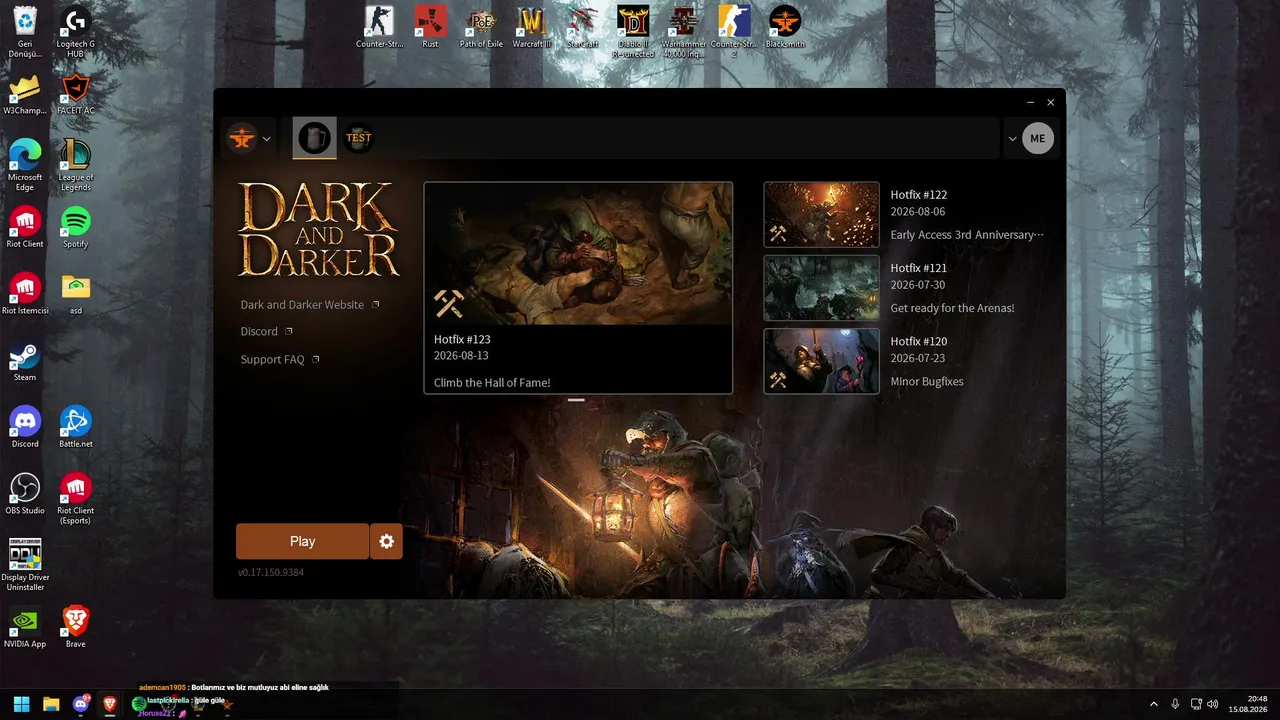Viewport: 1280px width, 720px height.
Task: Open the Blacksmith launcher logo menu
Action: pyautogui.click(x=241, y=138)
